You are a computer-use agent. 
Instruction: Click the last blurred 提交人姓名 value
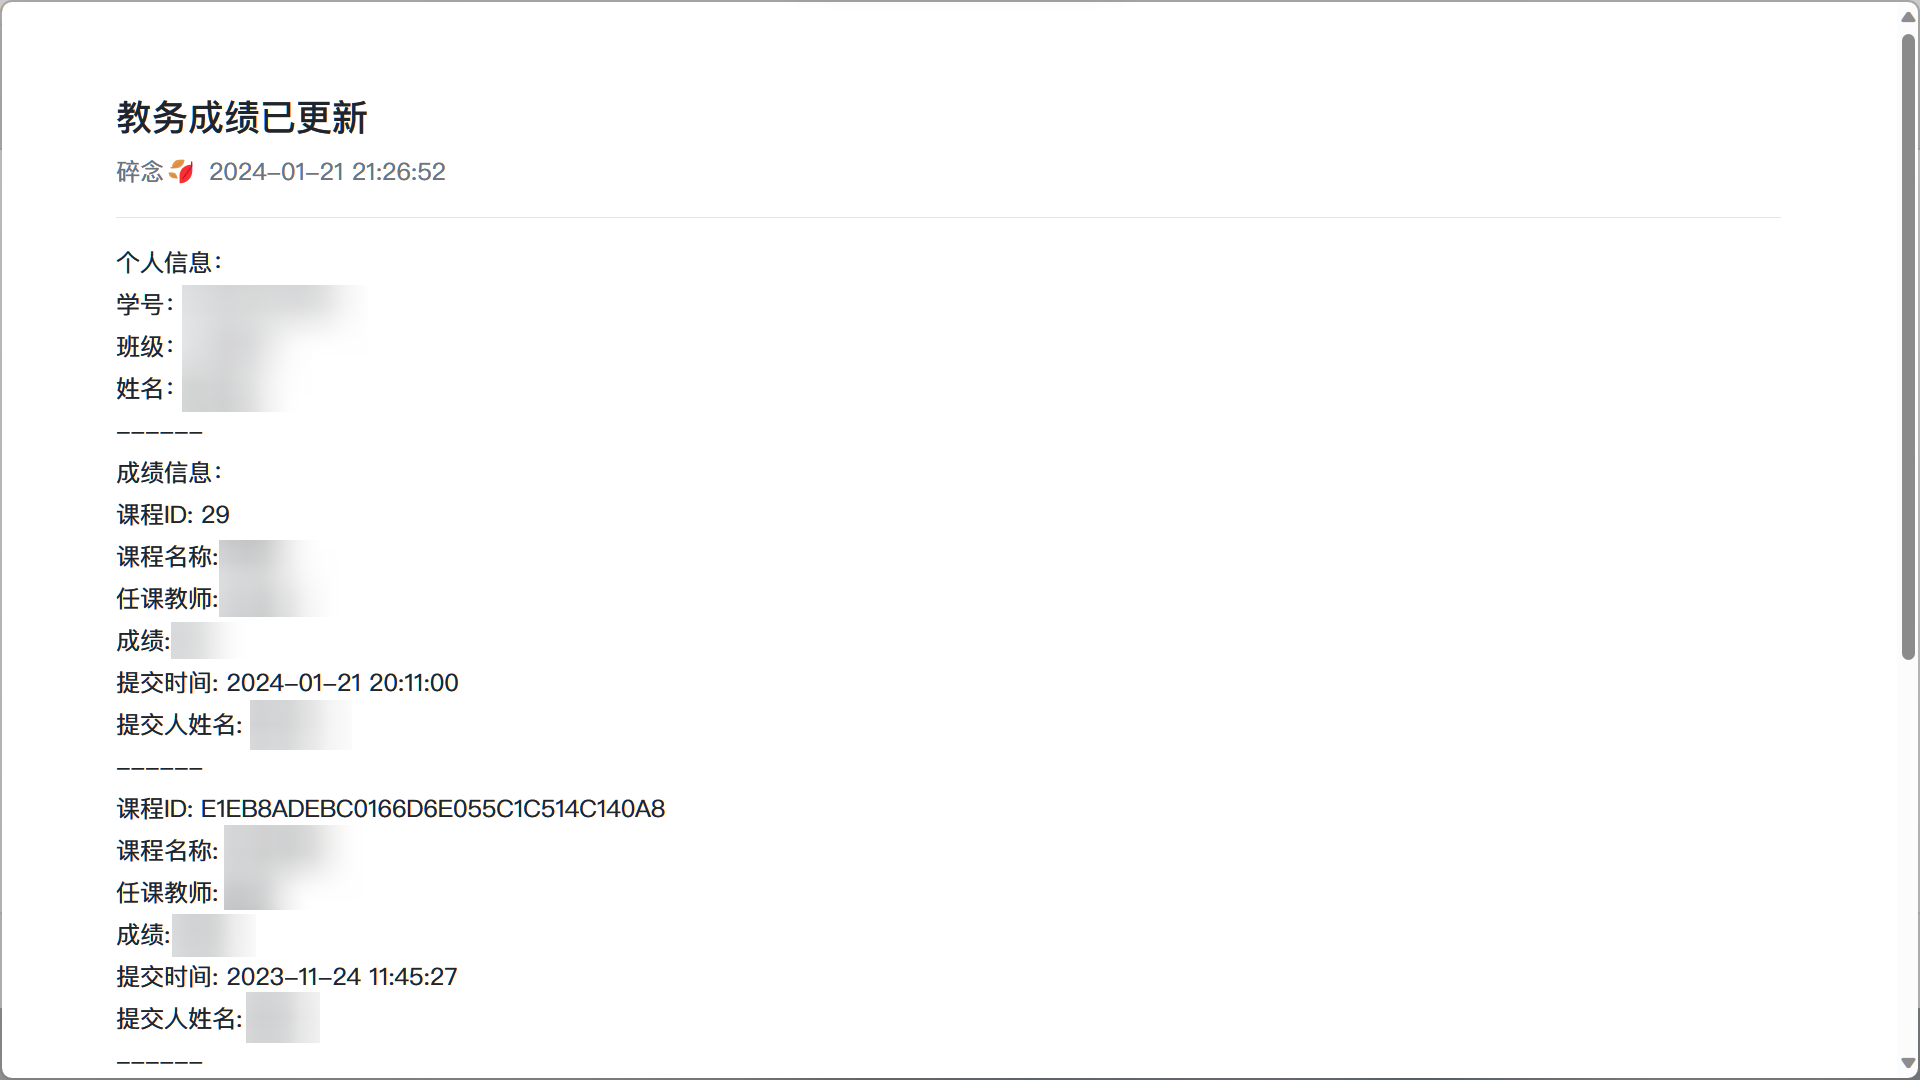[x=283, y=1018]
